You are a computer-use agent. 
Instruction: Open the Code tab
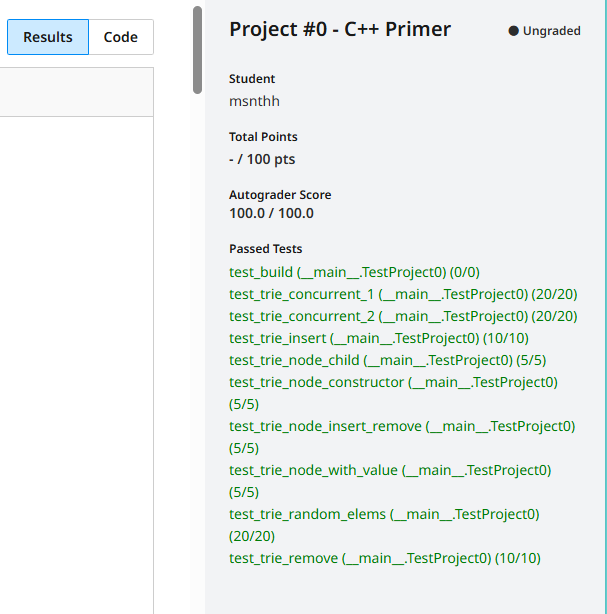pyautogui.click(x=121, y=37)
